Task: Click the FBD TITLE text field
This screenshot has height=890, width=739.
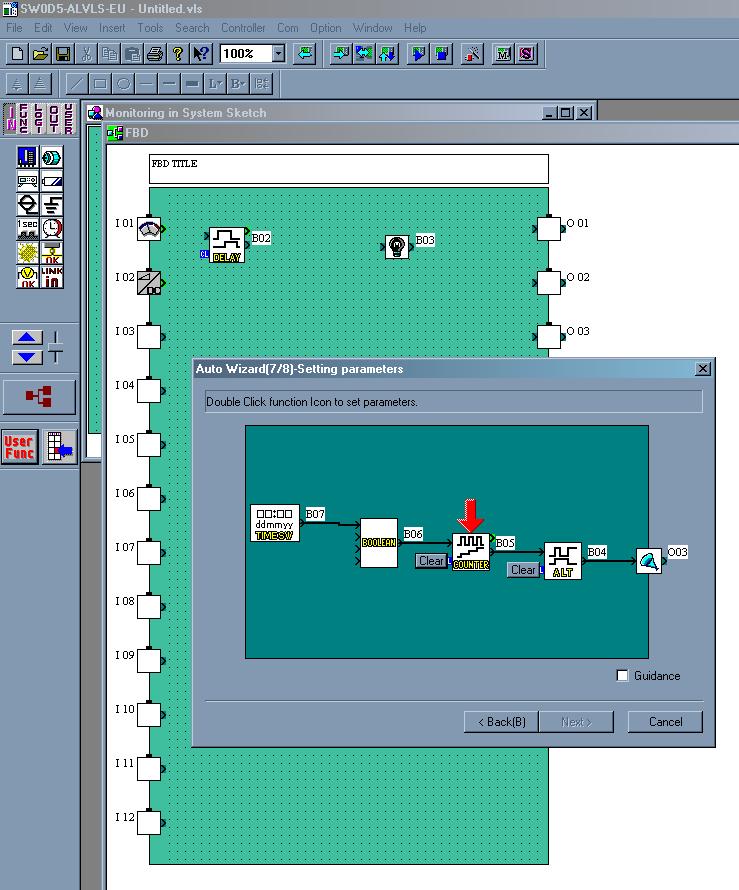Action: 349,168
